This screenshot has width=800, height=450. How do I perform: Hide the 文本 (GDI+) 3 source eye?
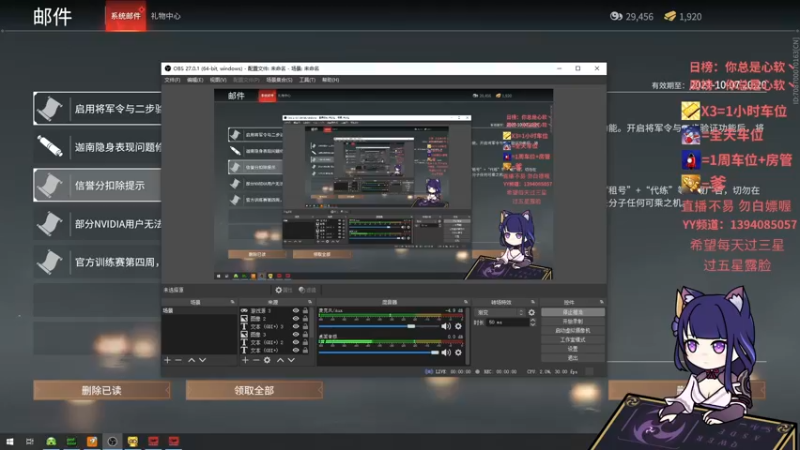click(x=295, y=327)
